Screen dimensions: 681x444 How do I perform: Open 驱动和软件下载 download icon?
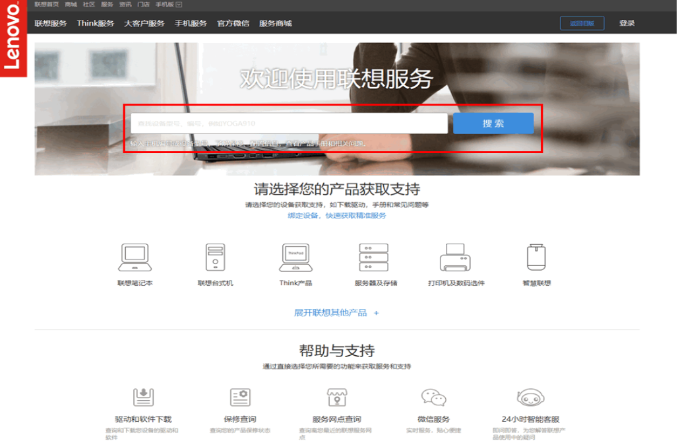pos(143,397)
